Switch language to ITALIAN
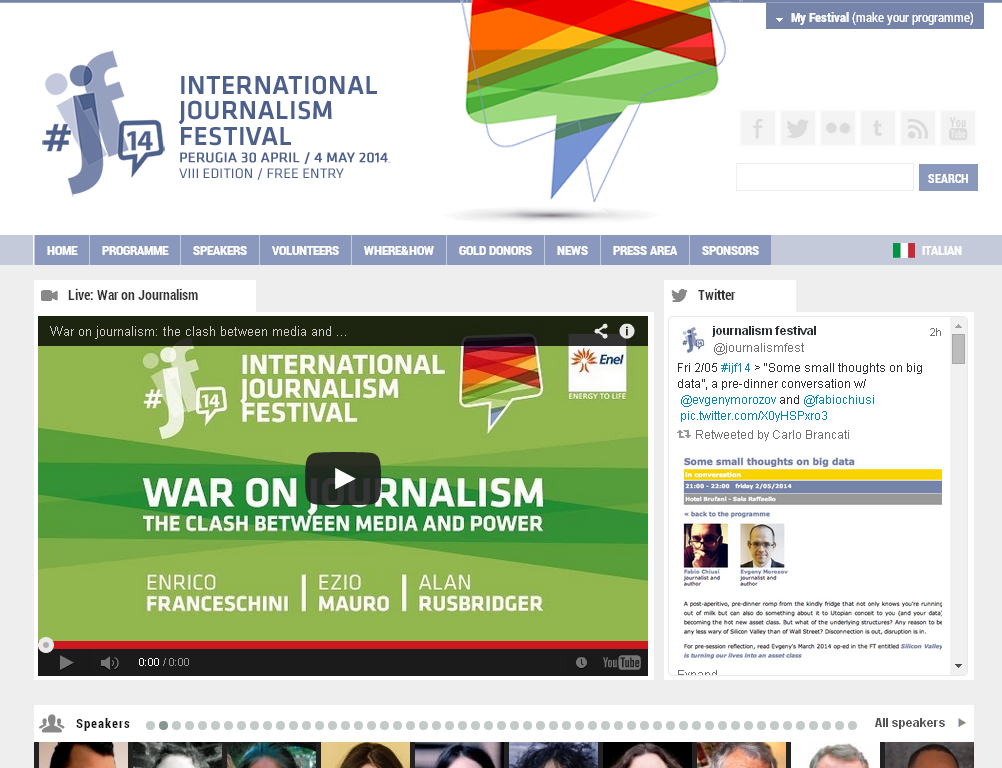The image size is (1002, 768). coord(941,250)
